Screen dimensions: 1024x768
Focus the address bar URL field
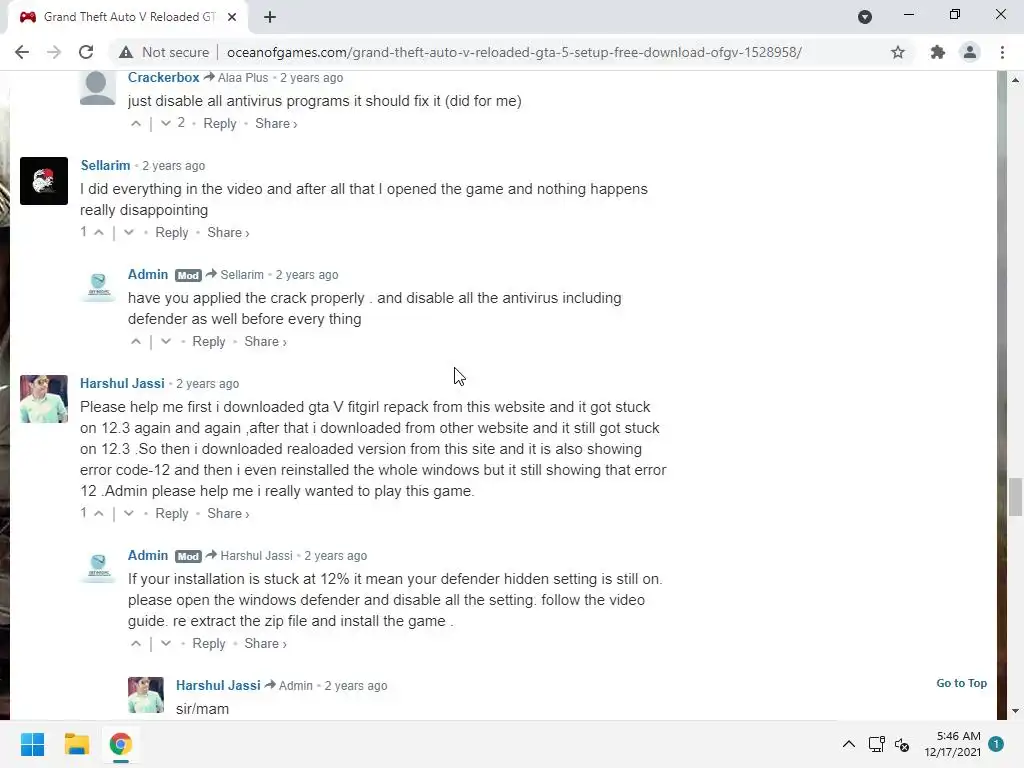click(514, 52)
